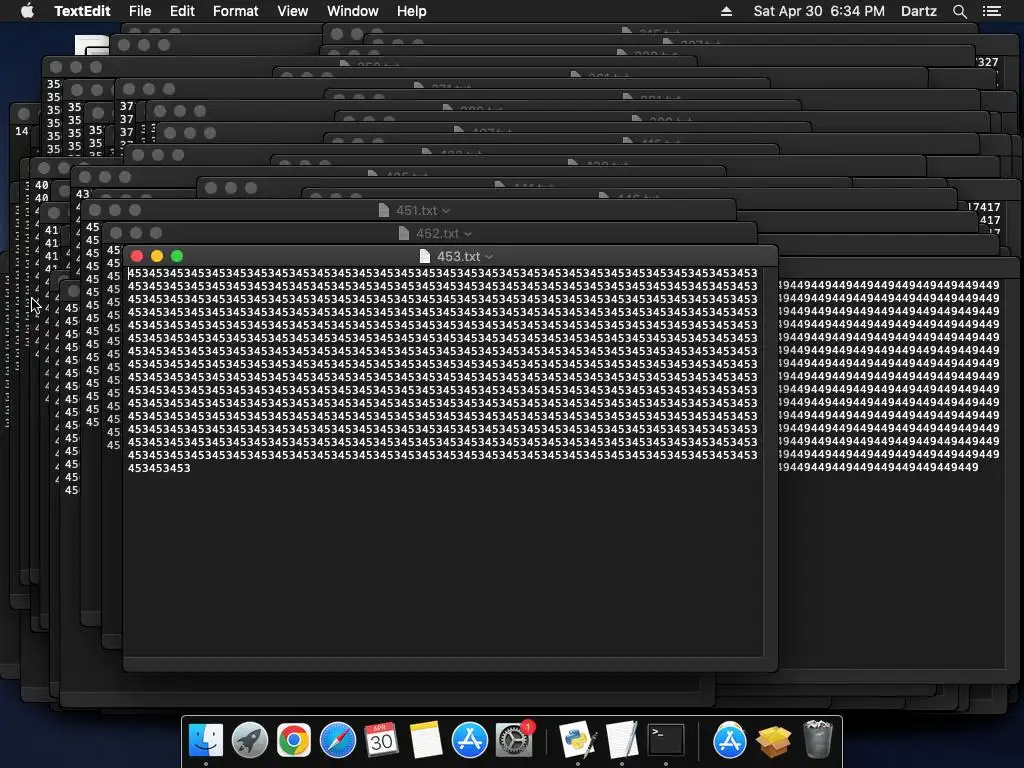Minimize the 453.txt window with yellow button
This screenshot has height=768, width=1024.
point(157,256)
